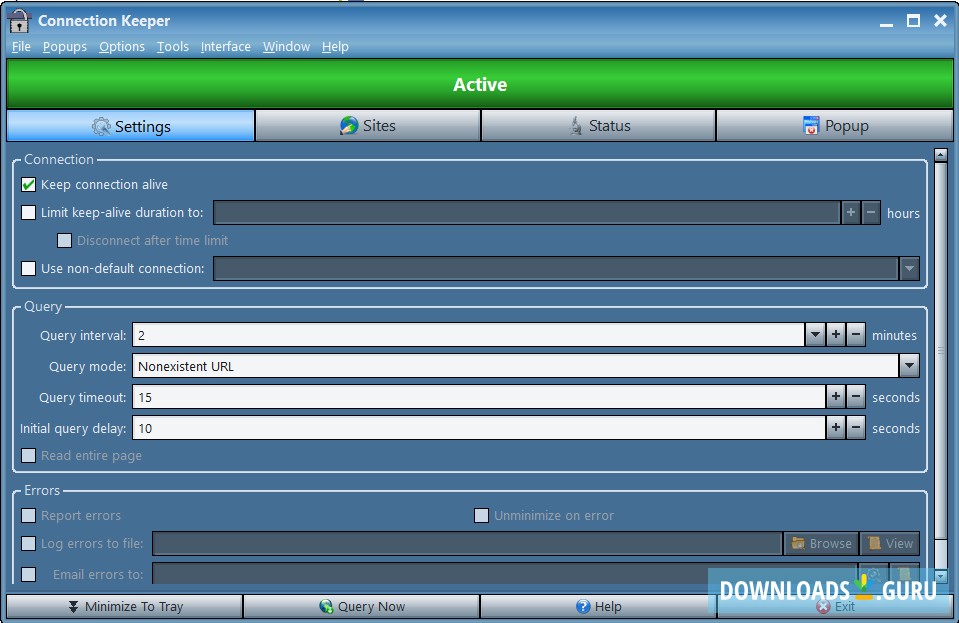Click the scrollbar up arrow
Screen dimensions: 959x623
click(x=941, y=155)
